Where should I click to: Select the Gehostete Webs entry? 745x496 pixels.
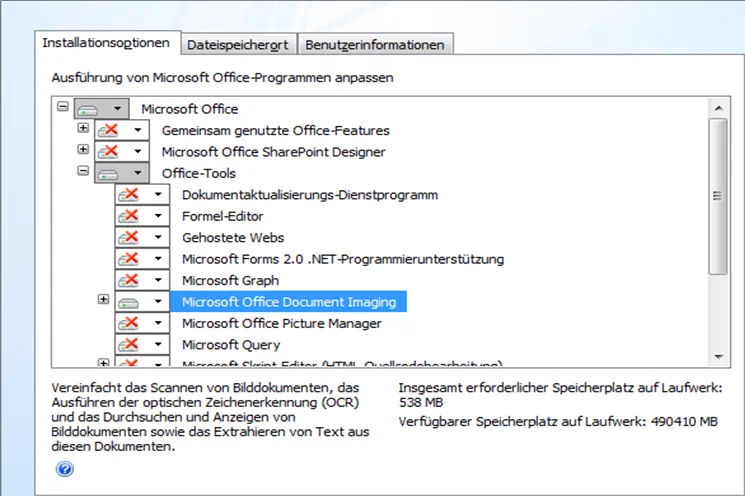[233, 237]
